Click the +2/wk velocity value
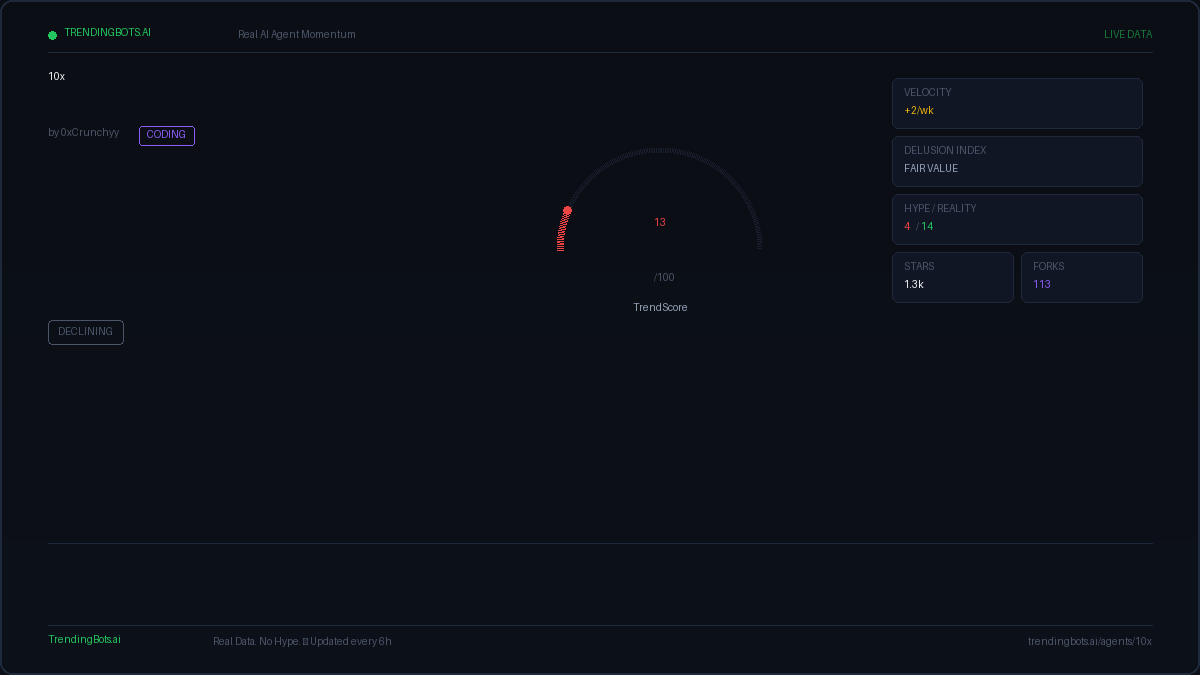Screen dimensions: 1200x675 pos(919,110)
